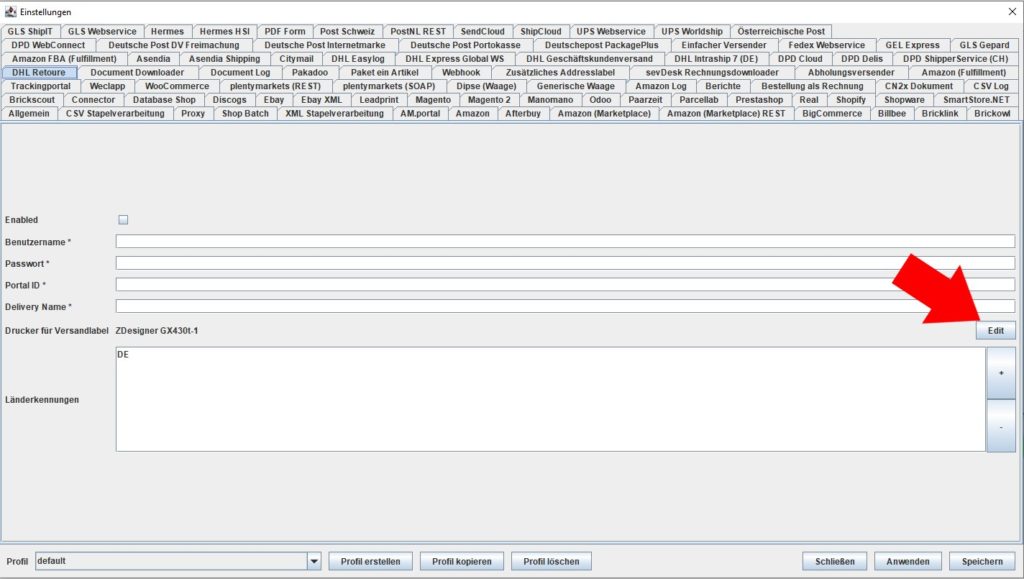Open the Österreichische Post tab
1024x579 pixels.
click(781, 31)
